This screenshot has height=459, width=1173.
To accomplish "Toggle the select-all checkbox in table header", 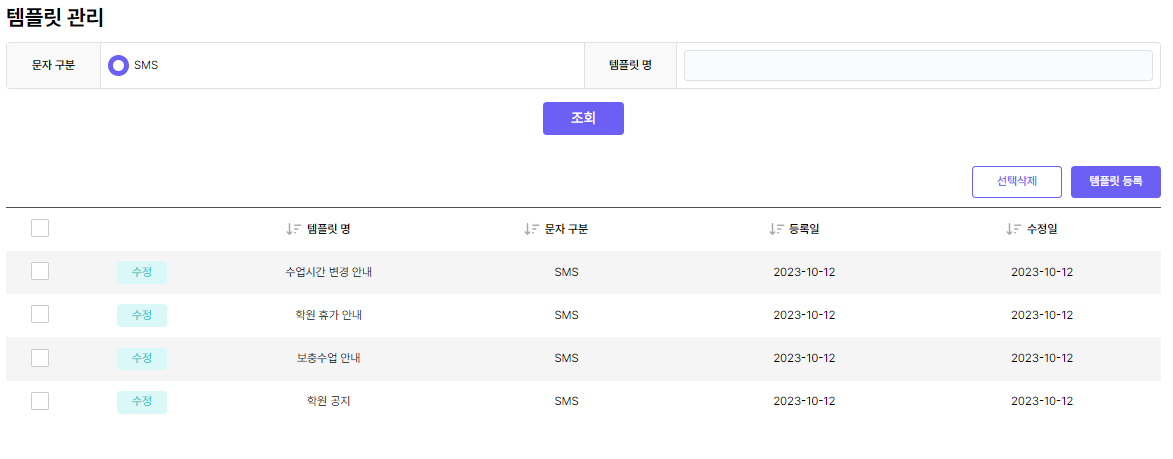I will click(40, 228).
